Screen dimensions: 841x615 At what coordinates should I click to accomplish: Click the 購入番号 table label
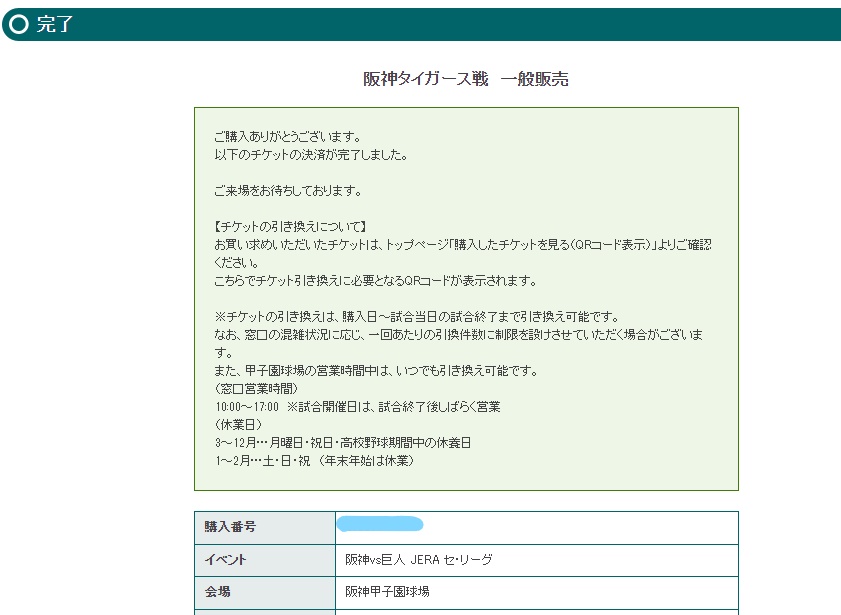click(230, 527)
